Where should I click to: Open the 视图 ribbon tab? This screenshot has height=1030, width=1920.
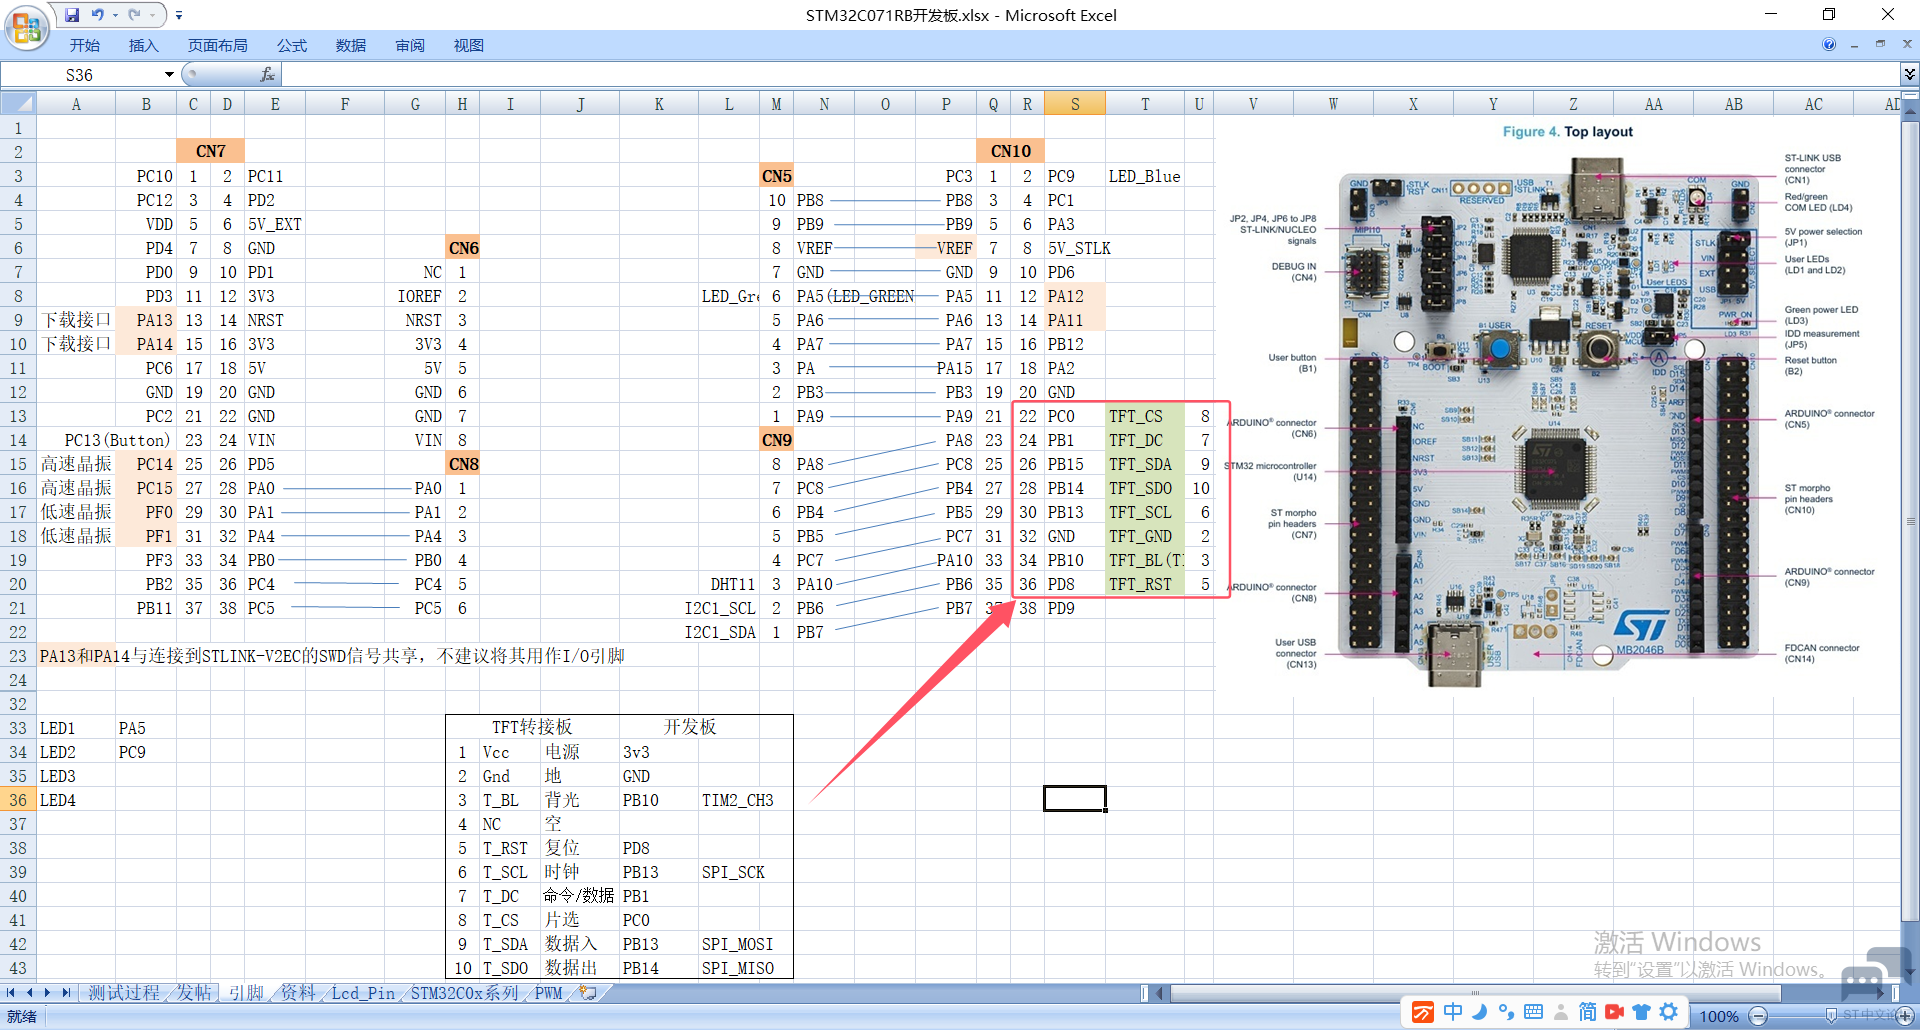coord(469,45)
